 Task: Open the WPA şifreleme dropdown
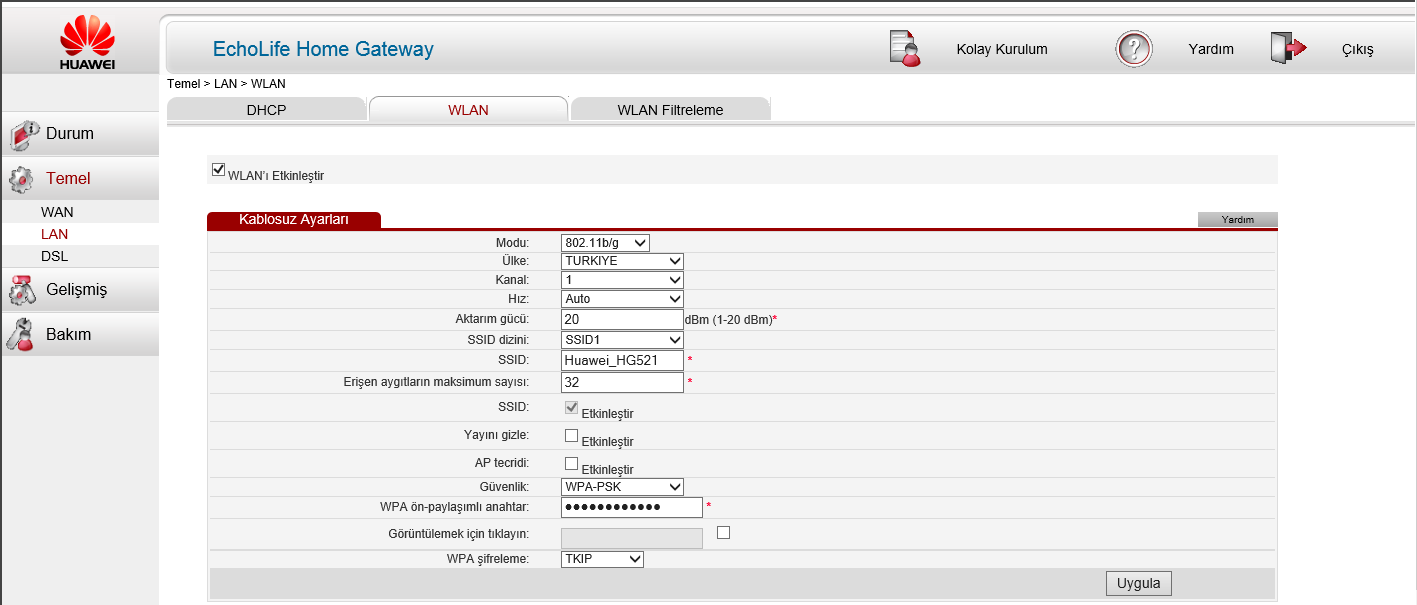point(601,558)
